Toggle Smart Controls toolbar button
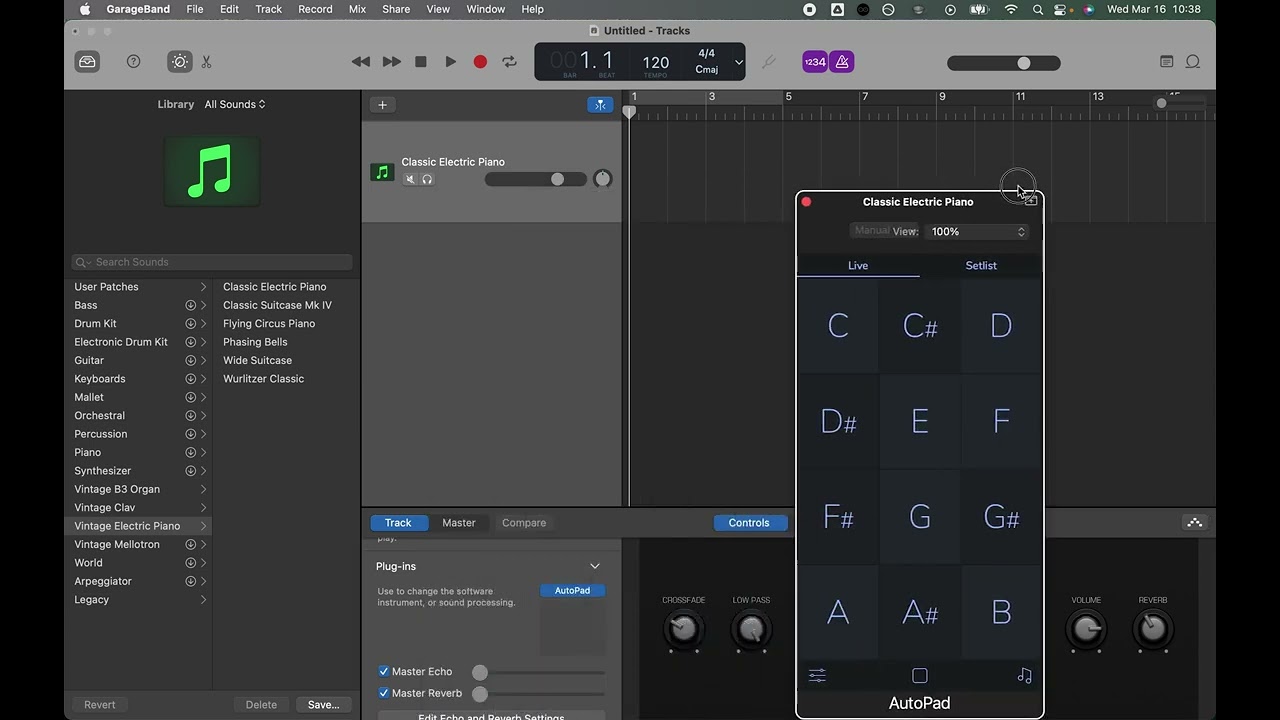Screen dimensions: 1280x720 coord(180,62)
